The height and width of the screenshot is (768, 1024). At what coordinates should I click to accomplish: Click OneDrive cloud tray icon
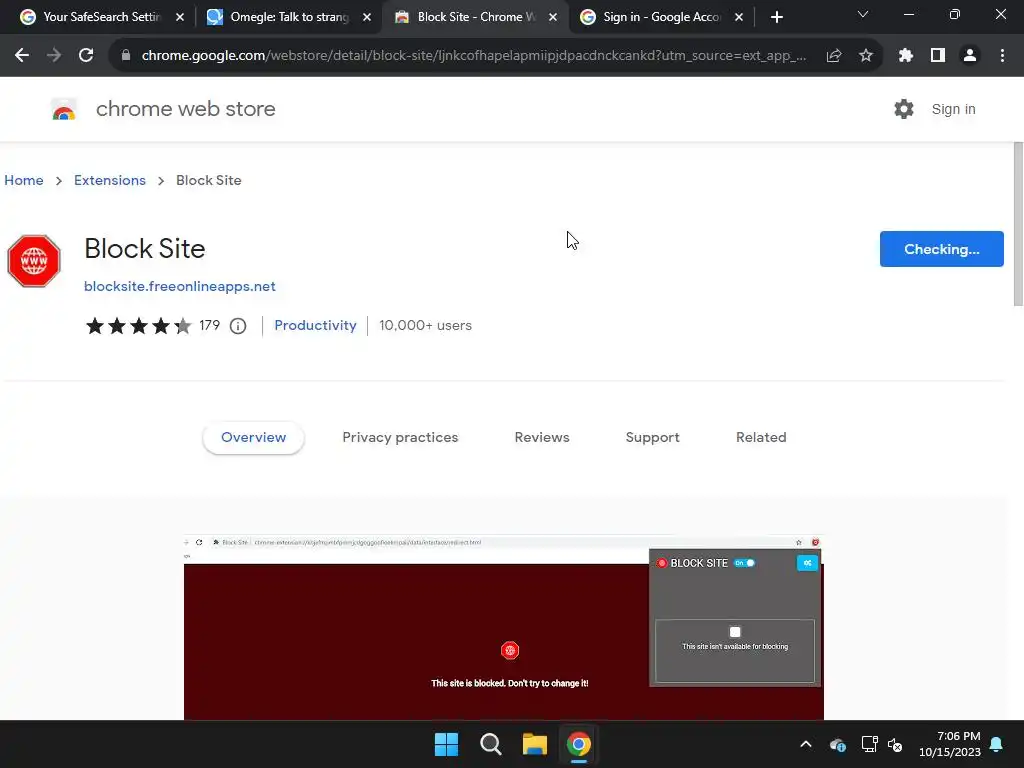click(838, 744)
